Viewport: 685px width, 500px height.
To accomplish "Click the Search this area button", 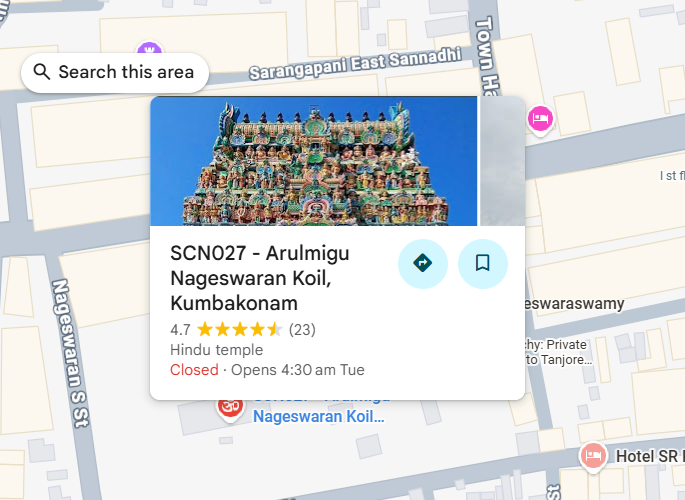I will pos(114,72).
